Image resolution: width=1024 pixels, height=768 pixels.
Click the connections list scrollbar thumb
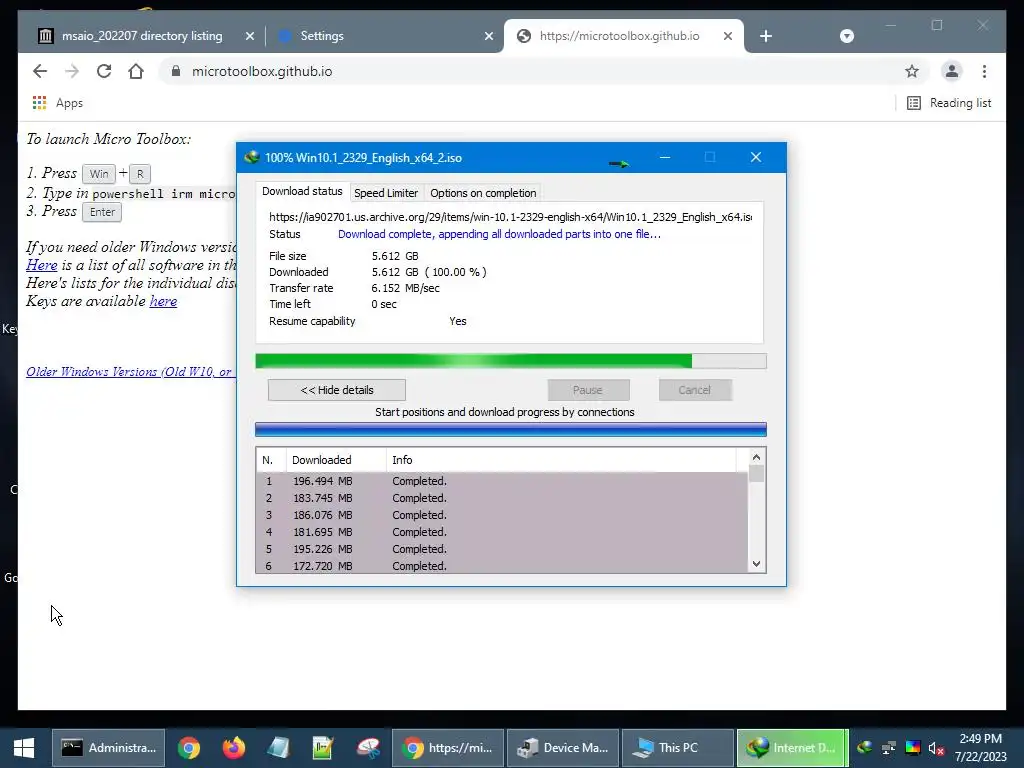pyautogui.click(x=756, y=473)
